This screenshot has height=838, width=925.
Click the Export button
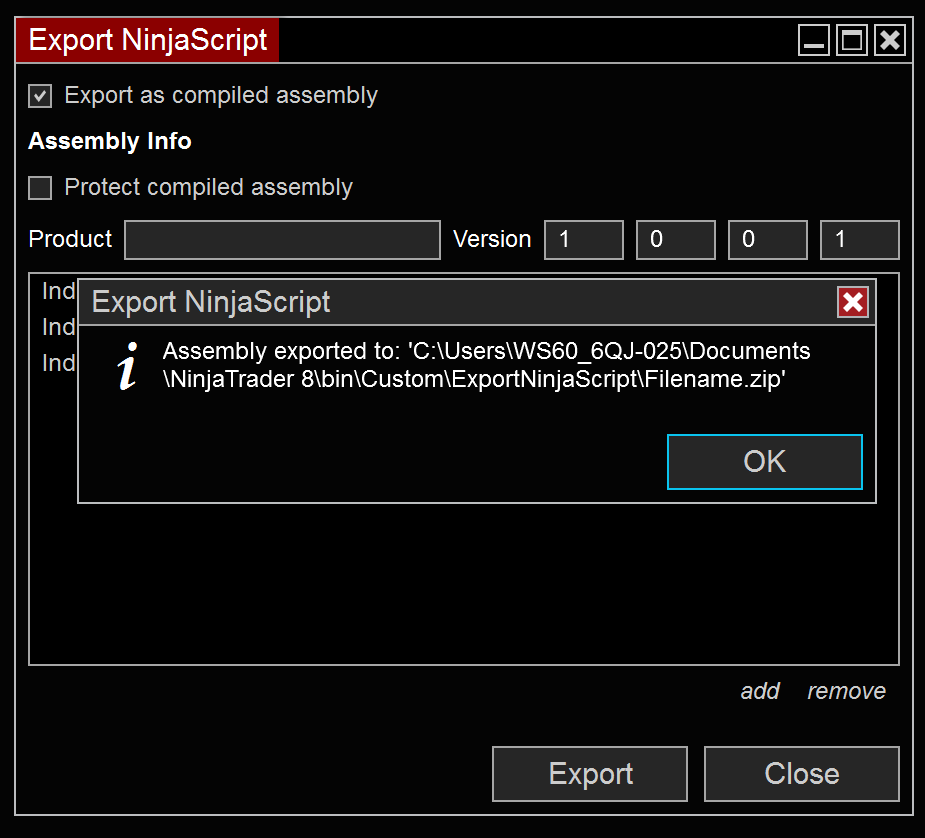590,774
